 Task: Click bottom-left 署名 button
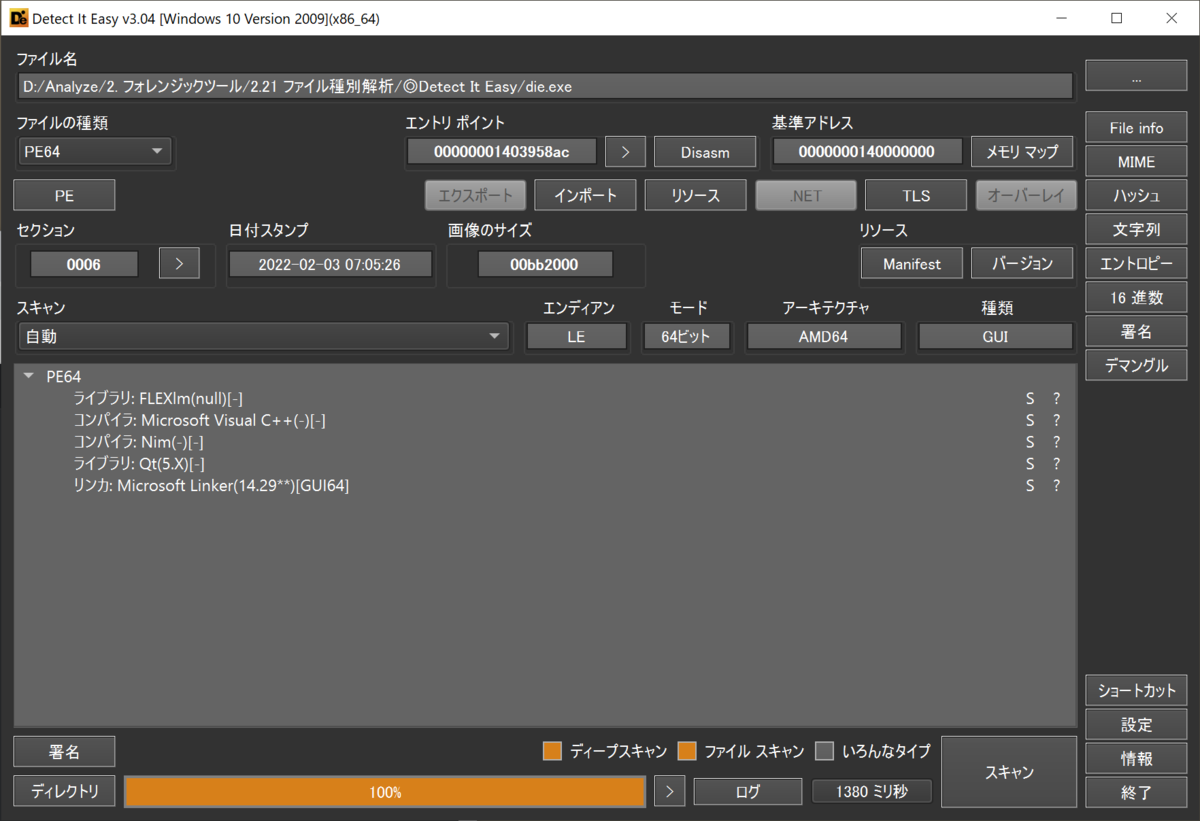coord(64,751)
